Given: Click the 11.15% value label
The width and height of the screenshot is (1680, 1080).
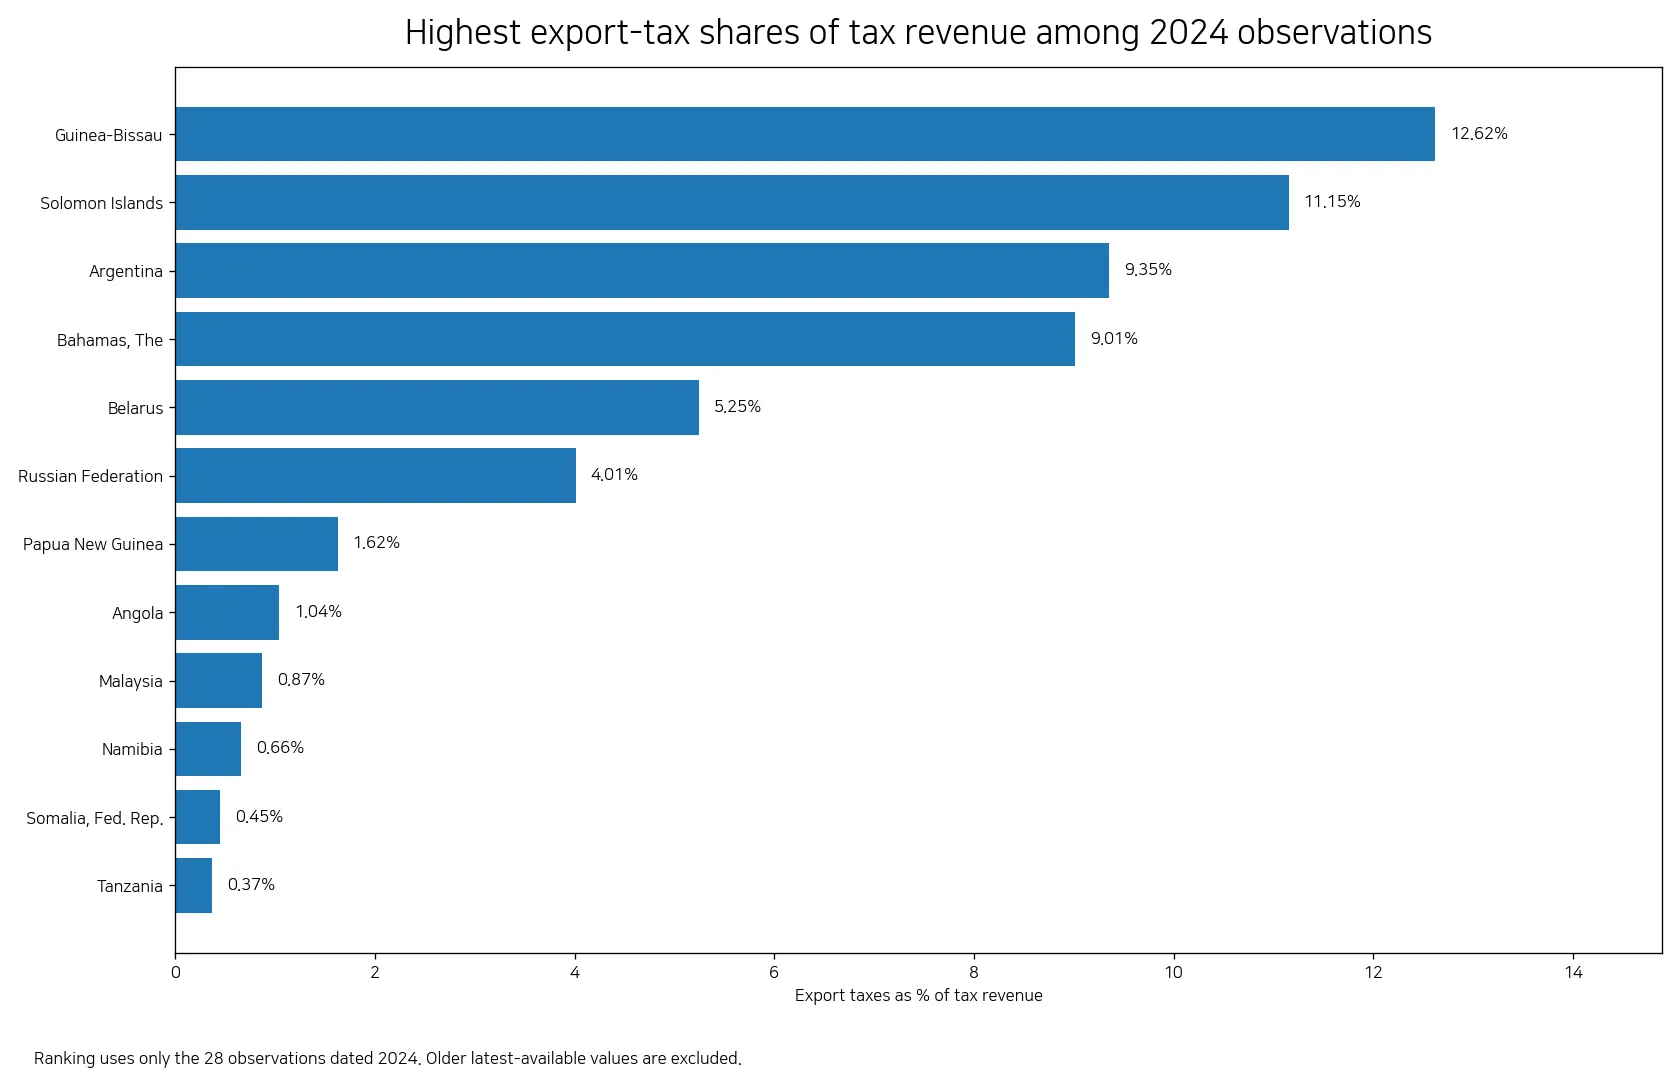Looking at the screenshot, I should [1332, 202].
